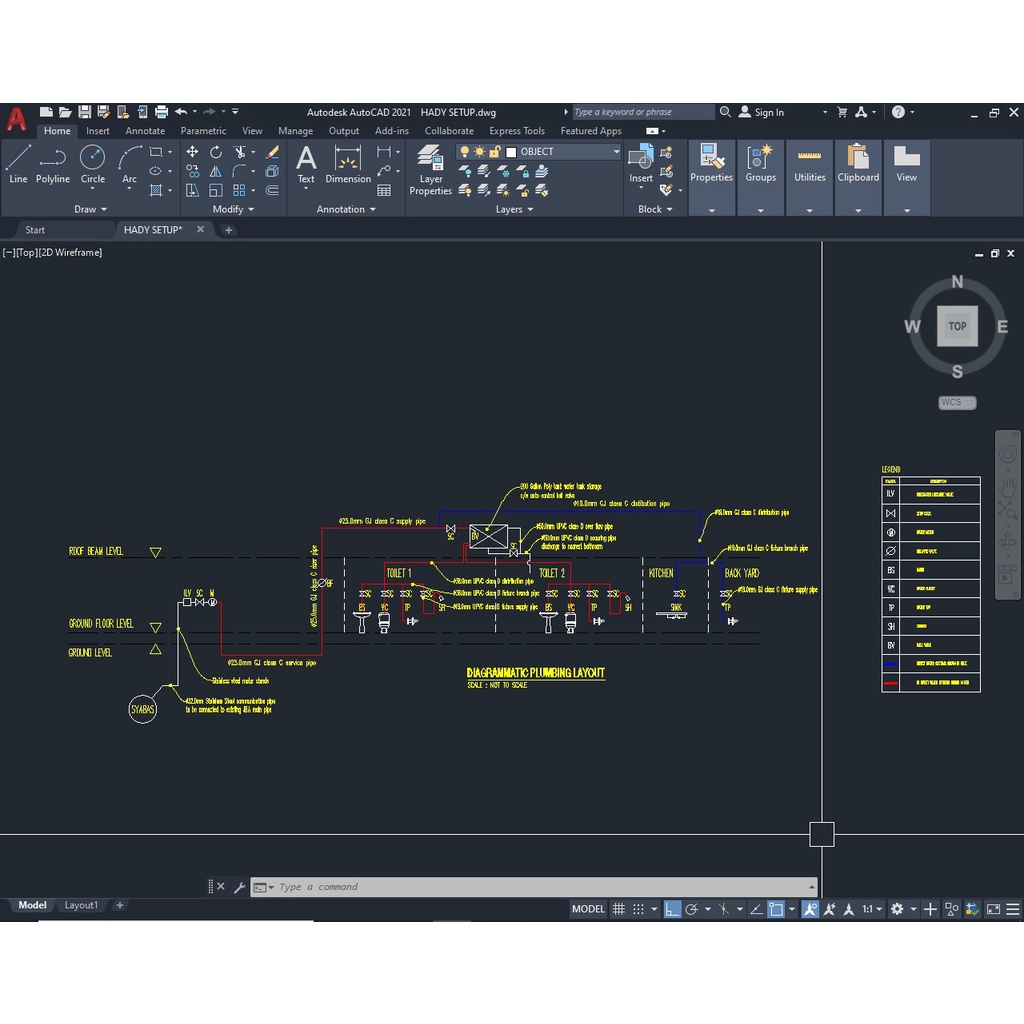Select the Line drawing tool

pyautogui.click(x=18, y=164)
